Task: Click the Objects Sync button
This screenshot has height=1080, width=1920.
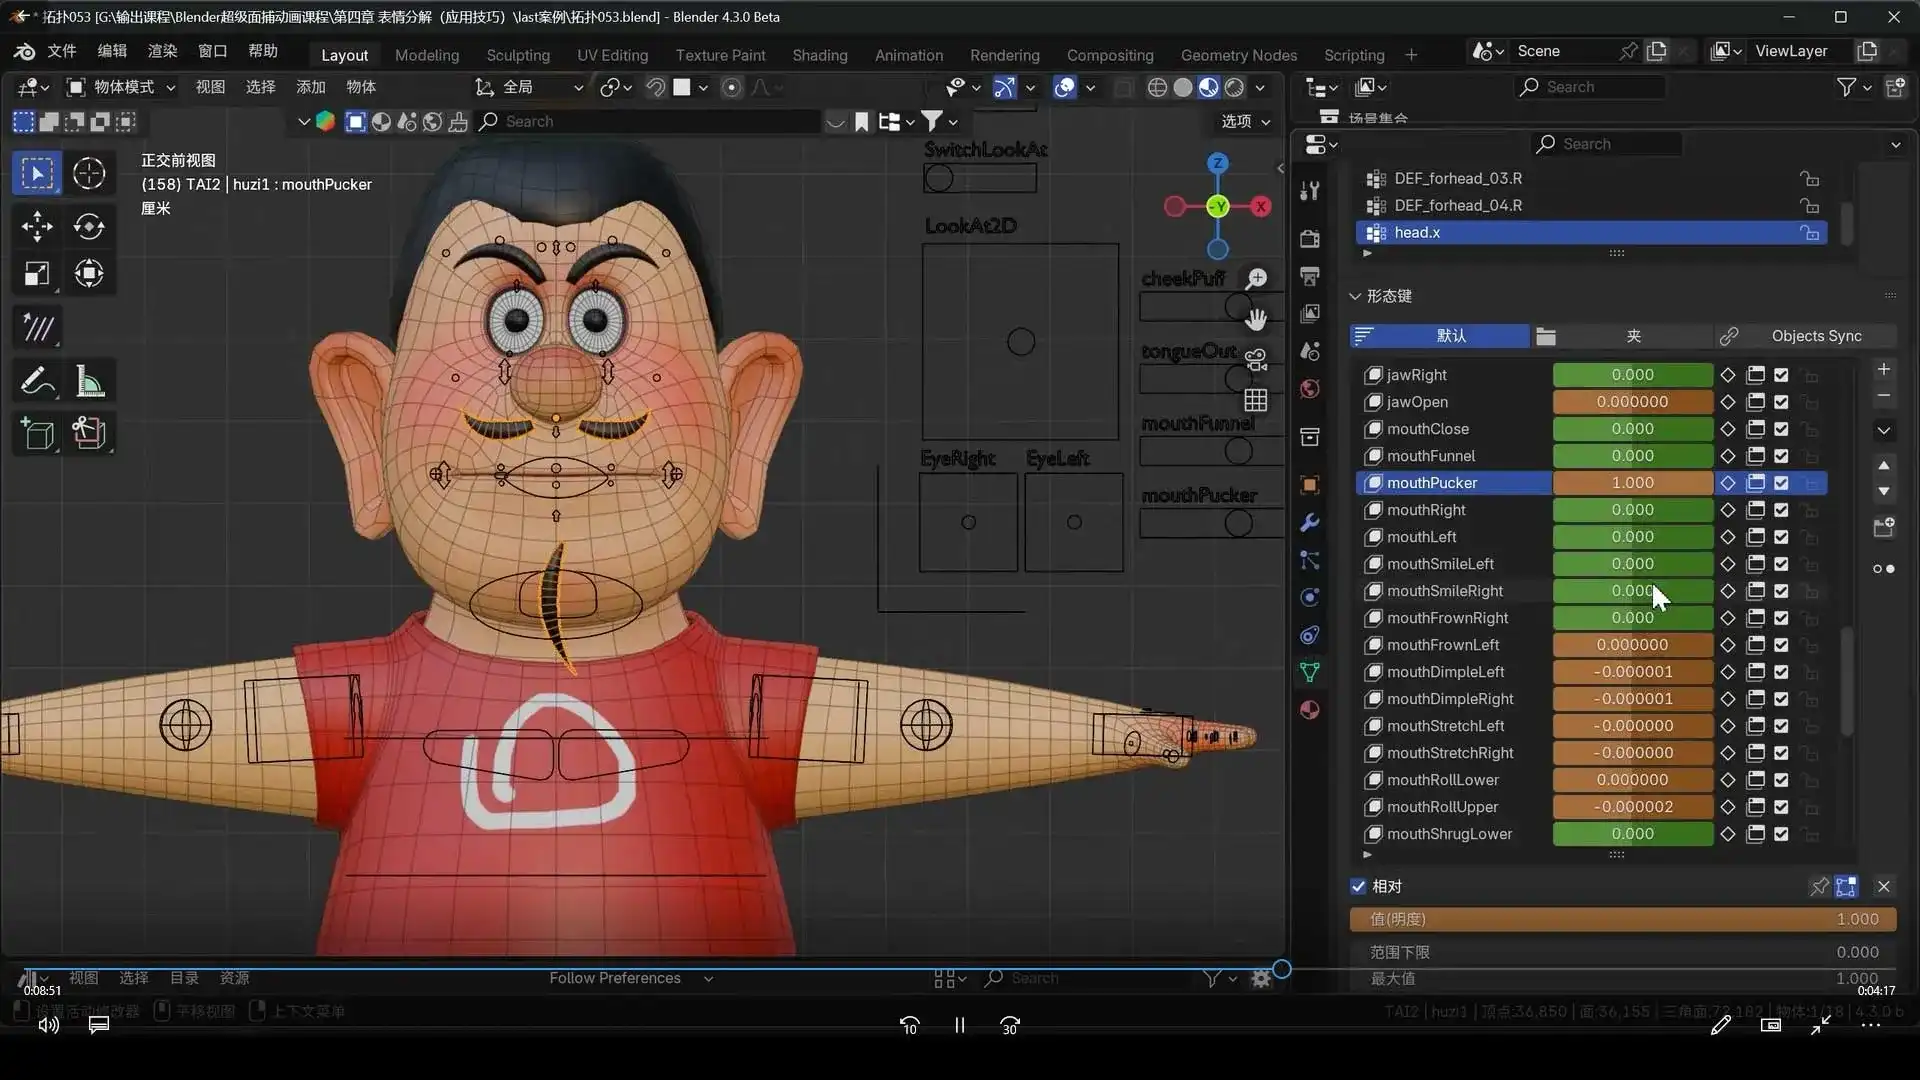Action: tap(1816, 336)
